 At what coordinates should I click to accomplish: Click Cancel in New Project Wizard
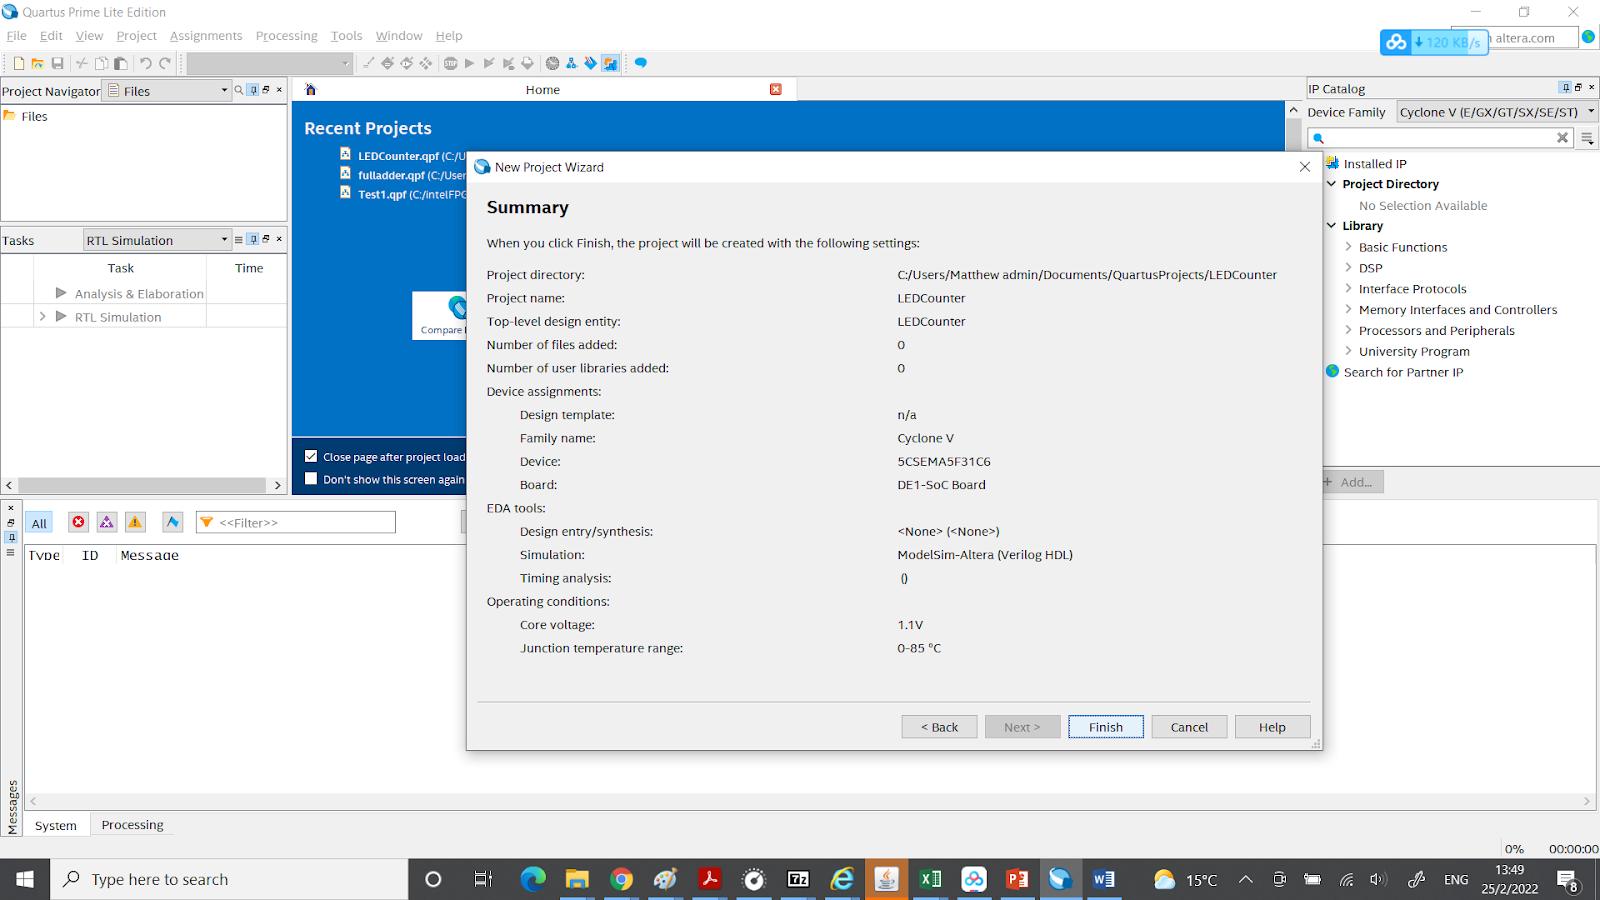coord(1189,727)
